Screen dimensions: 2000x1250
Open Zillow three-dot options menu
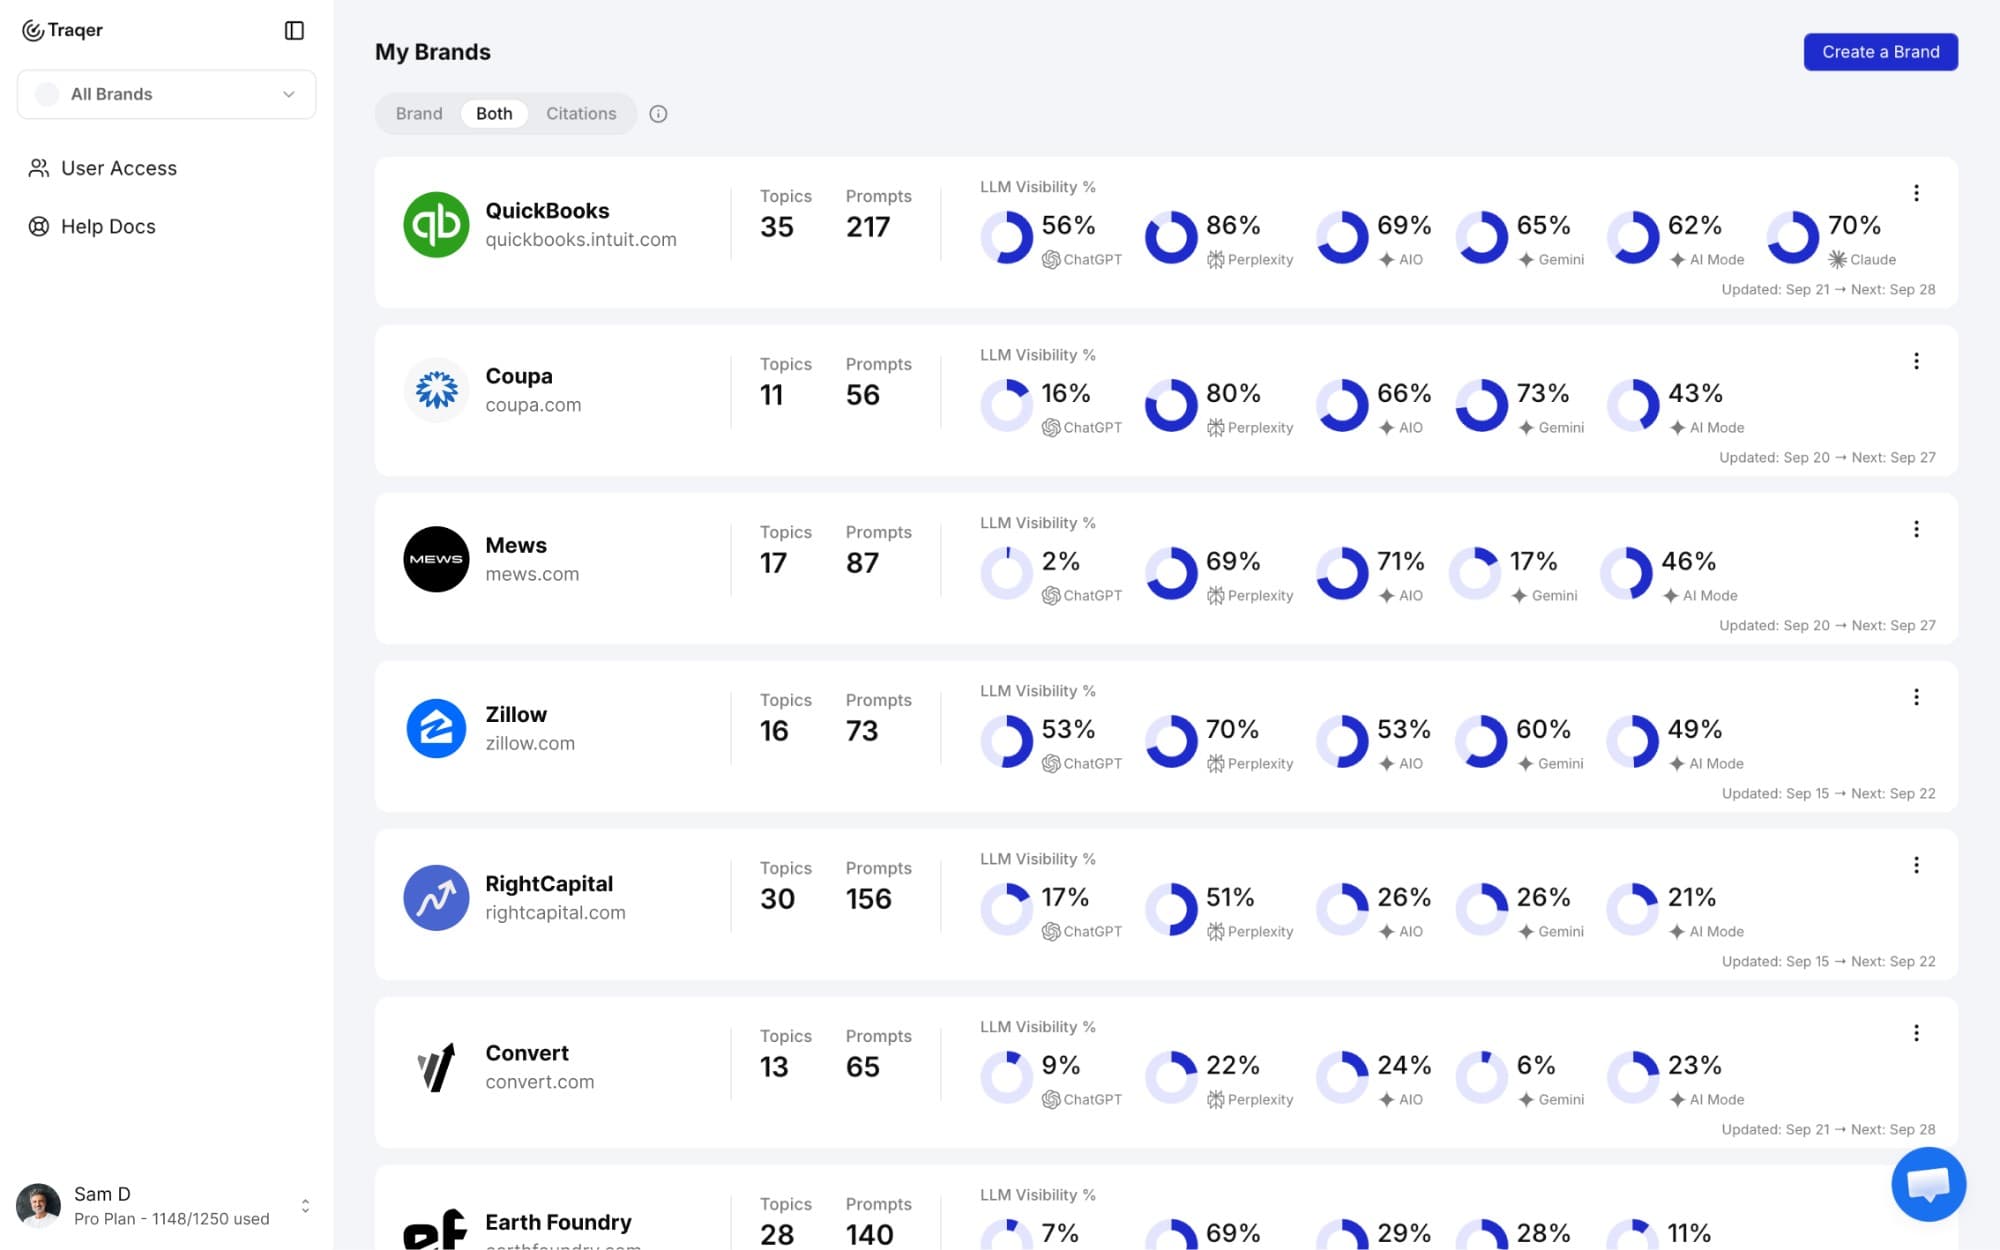[1916, 697]
